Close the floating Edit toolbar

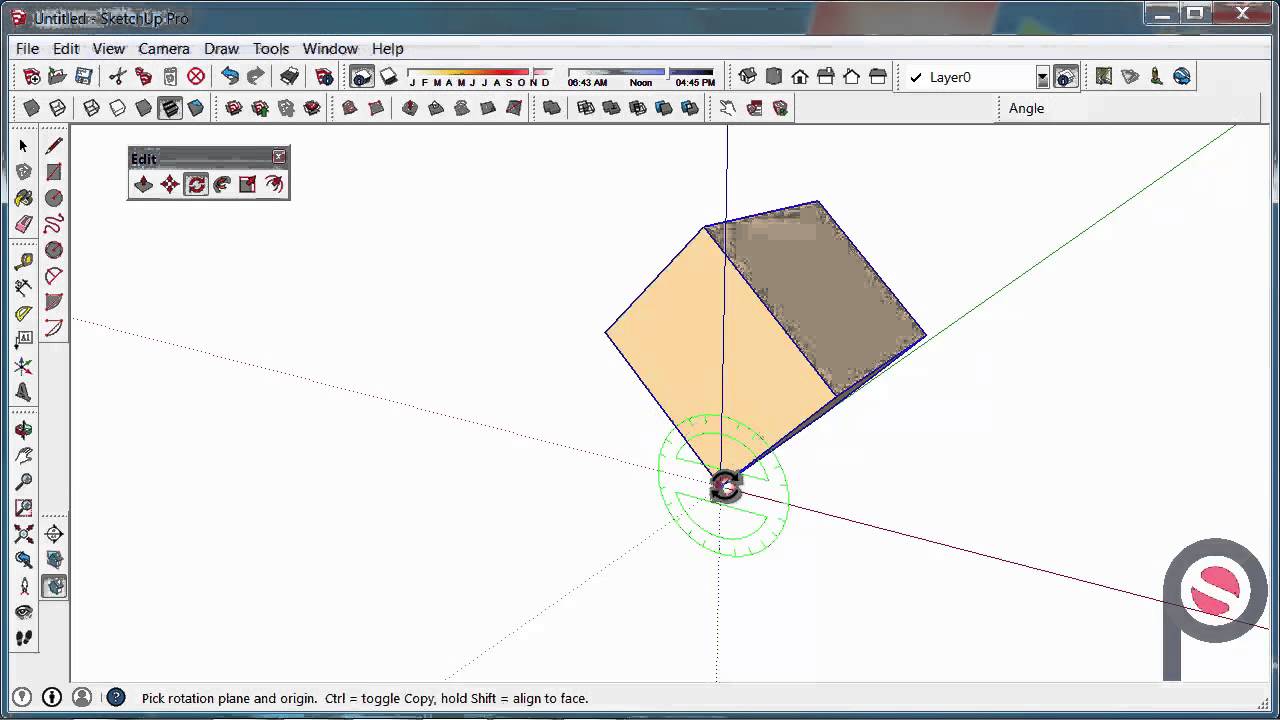[x=279, y=156]
